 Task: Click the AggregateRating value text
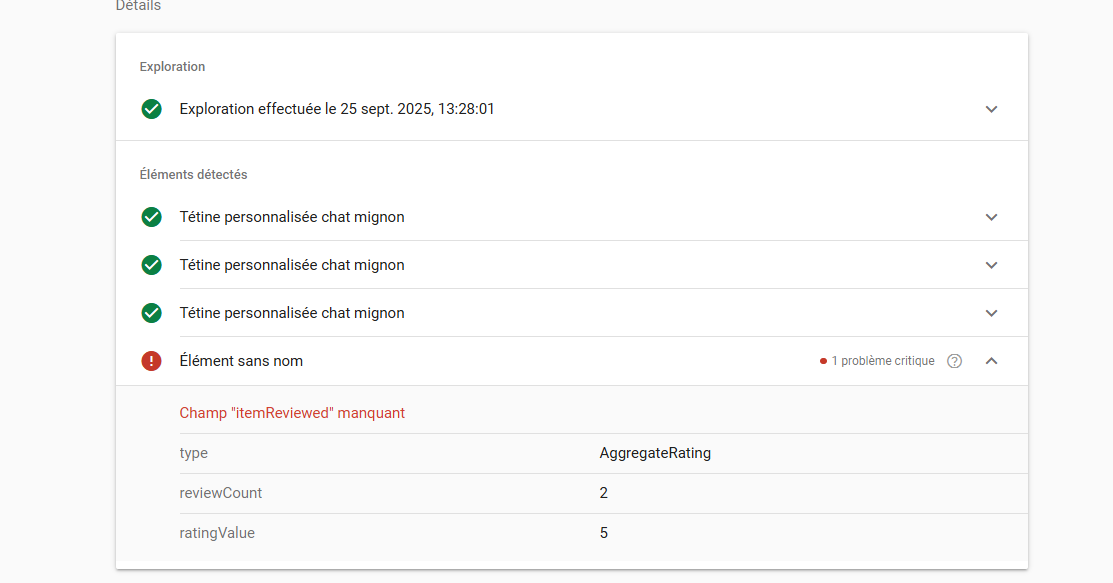click(655, 453)
